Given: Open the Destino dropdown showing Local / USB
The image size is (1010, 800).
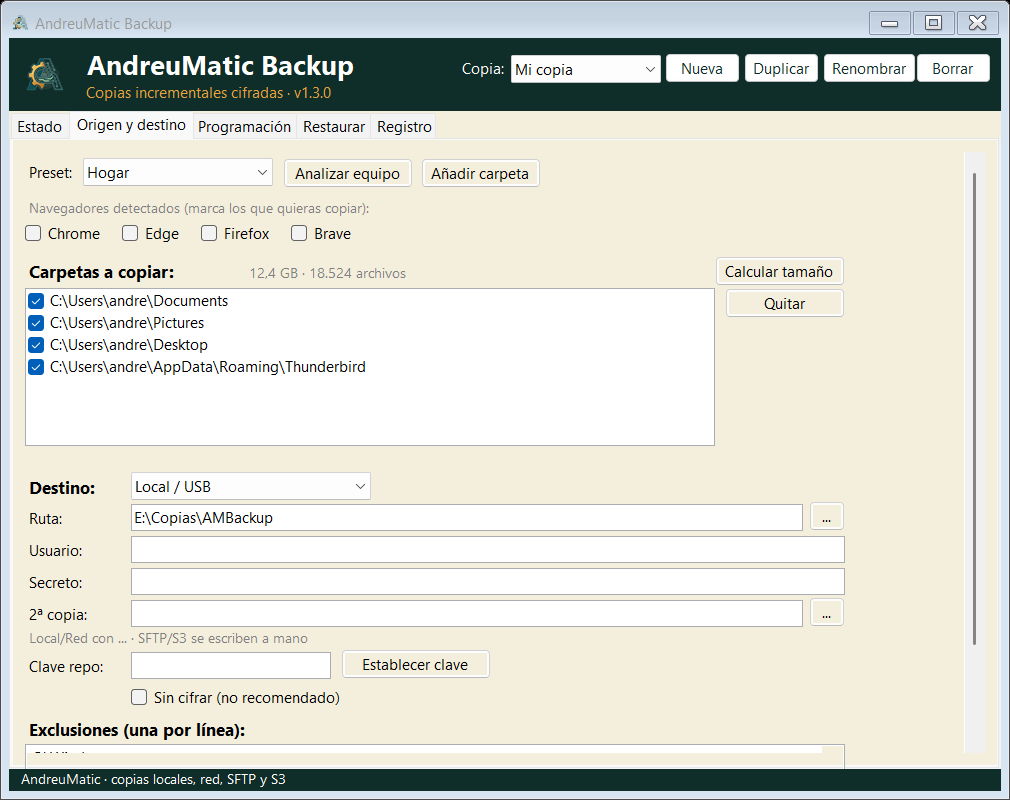Looking at the screenshot, I should click(251, 486).
